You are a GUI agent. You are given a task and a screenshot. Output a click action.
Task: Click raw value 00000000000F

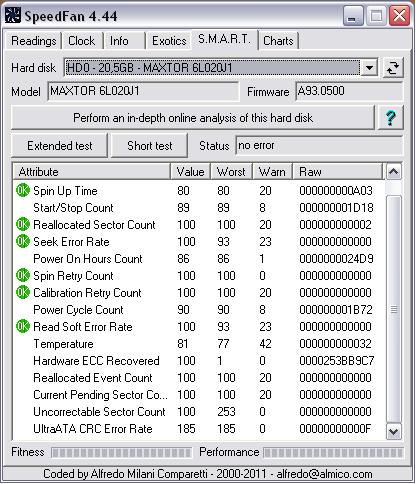point(335,429)
